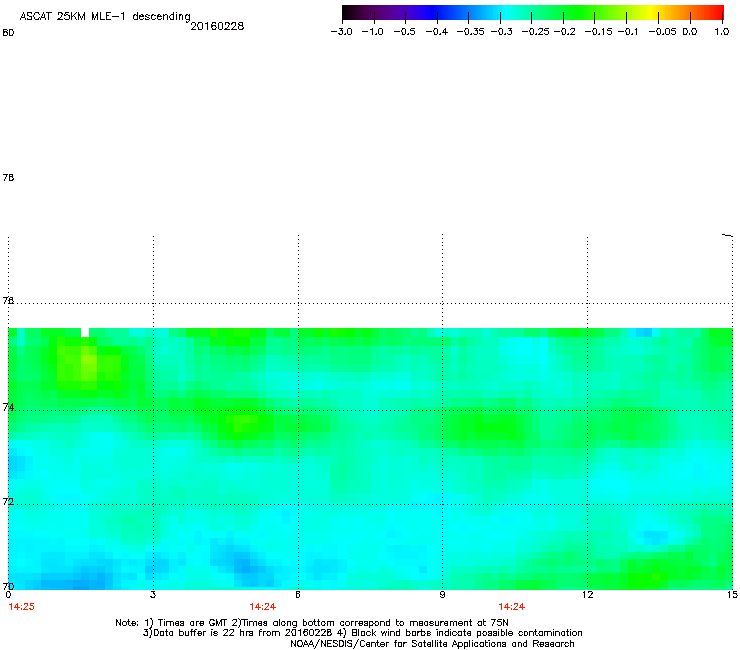Click the small white notch in the data's top edge
Screen dimensions: 740x650
click(x=84, y=332)
